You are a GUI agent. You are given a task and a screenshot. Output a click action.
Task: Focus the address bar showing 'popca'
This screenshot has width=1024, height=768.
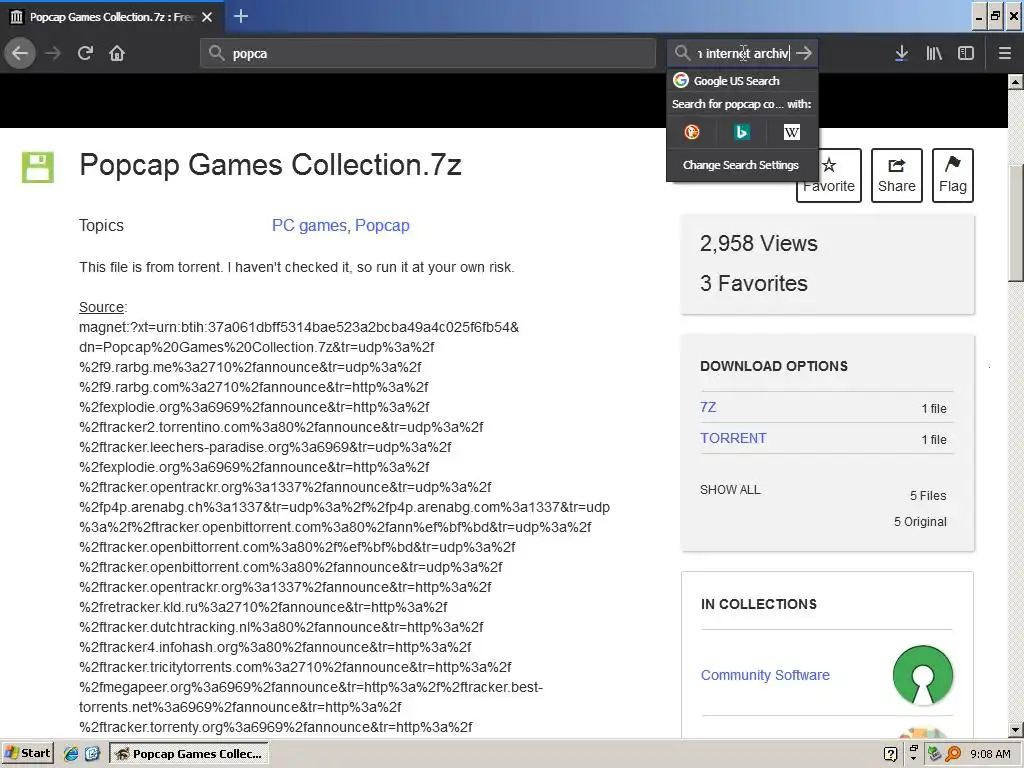(428, 53)
